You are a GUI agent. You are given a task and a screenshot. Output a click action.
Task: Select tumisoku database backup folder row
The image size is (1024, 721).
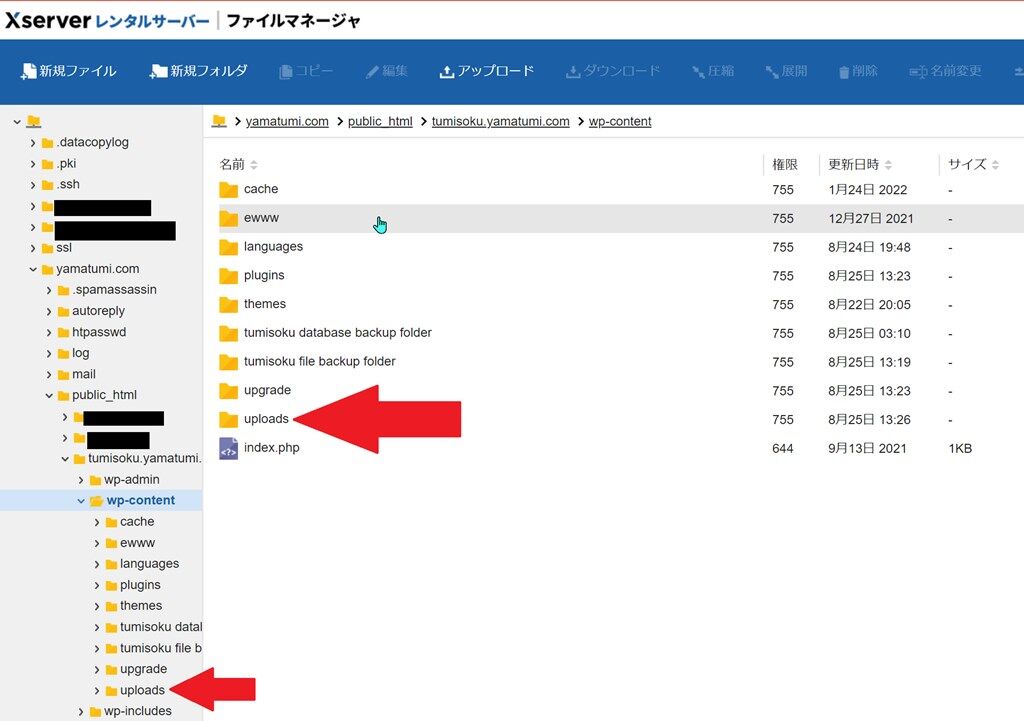pos(620,333)
